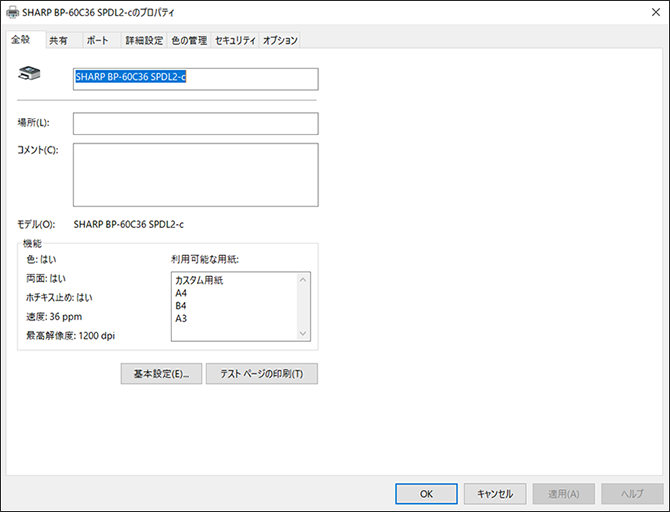Click テスト ページの印刷(T) button
670x512 pixels.
pos(262,374)
